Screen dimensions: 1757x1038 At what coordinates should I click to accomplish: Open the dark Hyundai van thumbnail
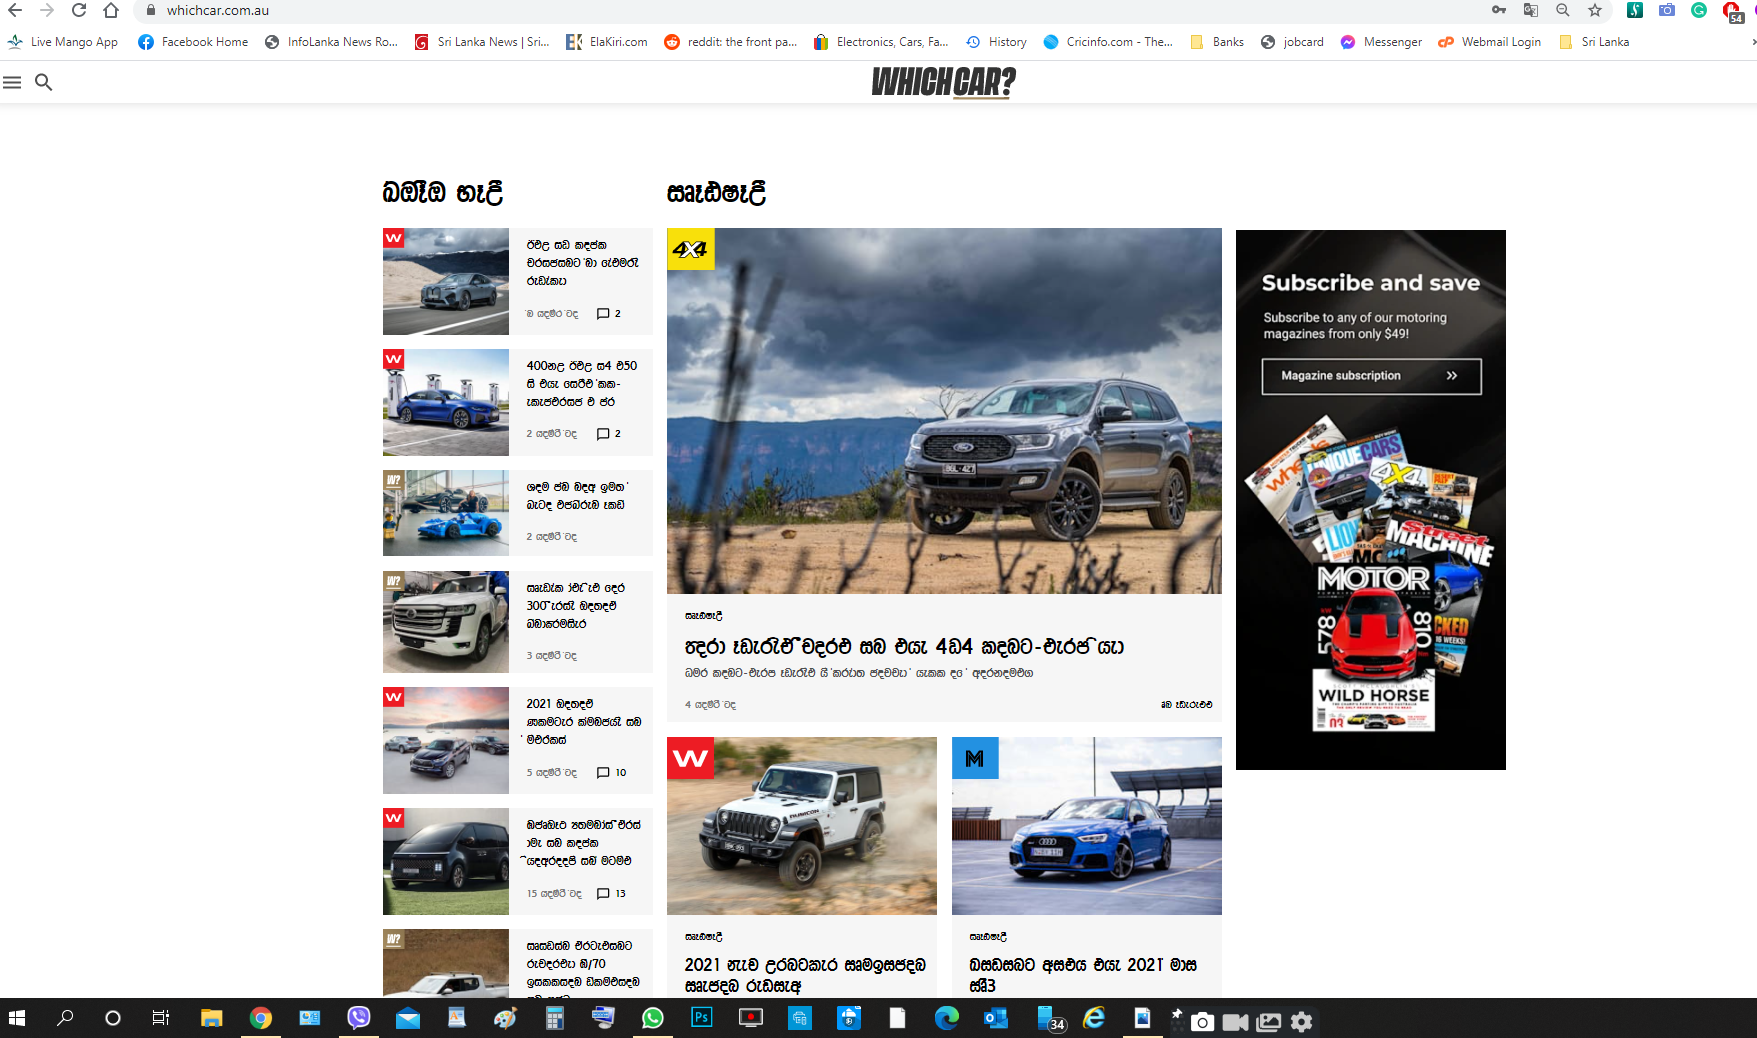[x=446, y=861]
